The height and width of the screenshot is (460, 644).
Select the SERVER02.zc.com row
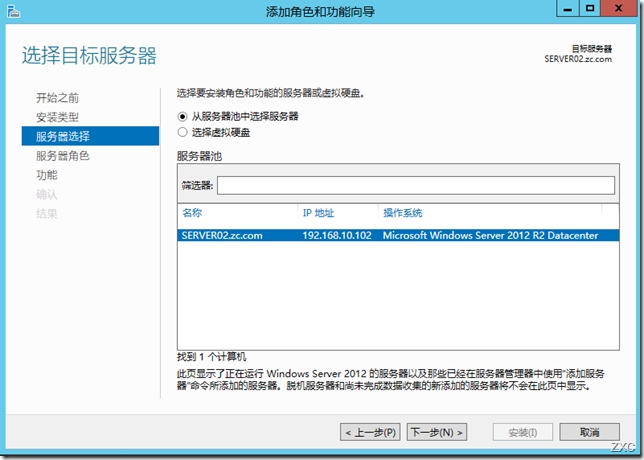click(x=398, y=235)
